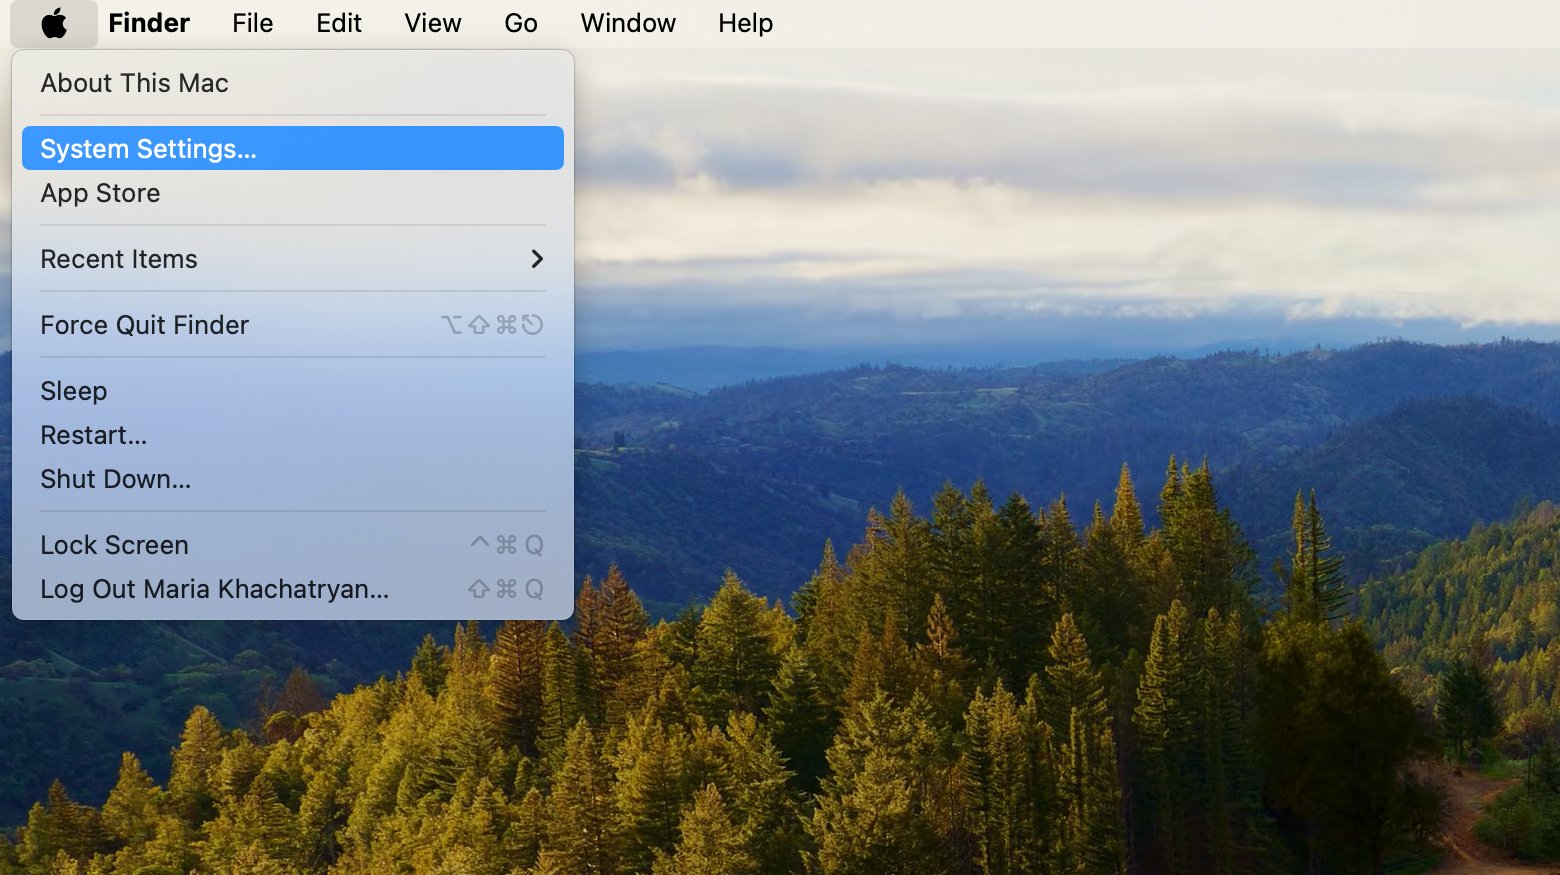The width and height of the screenshot is (1560, 875).
Task: Open System Settings from Apple menu
Action: 148,149
